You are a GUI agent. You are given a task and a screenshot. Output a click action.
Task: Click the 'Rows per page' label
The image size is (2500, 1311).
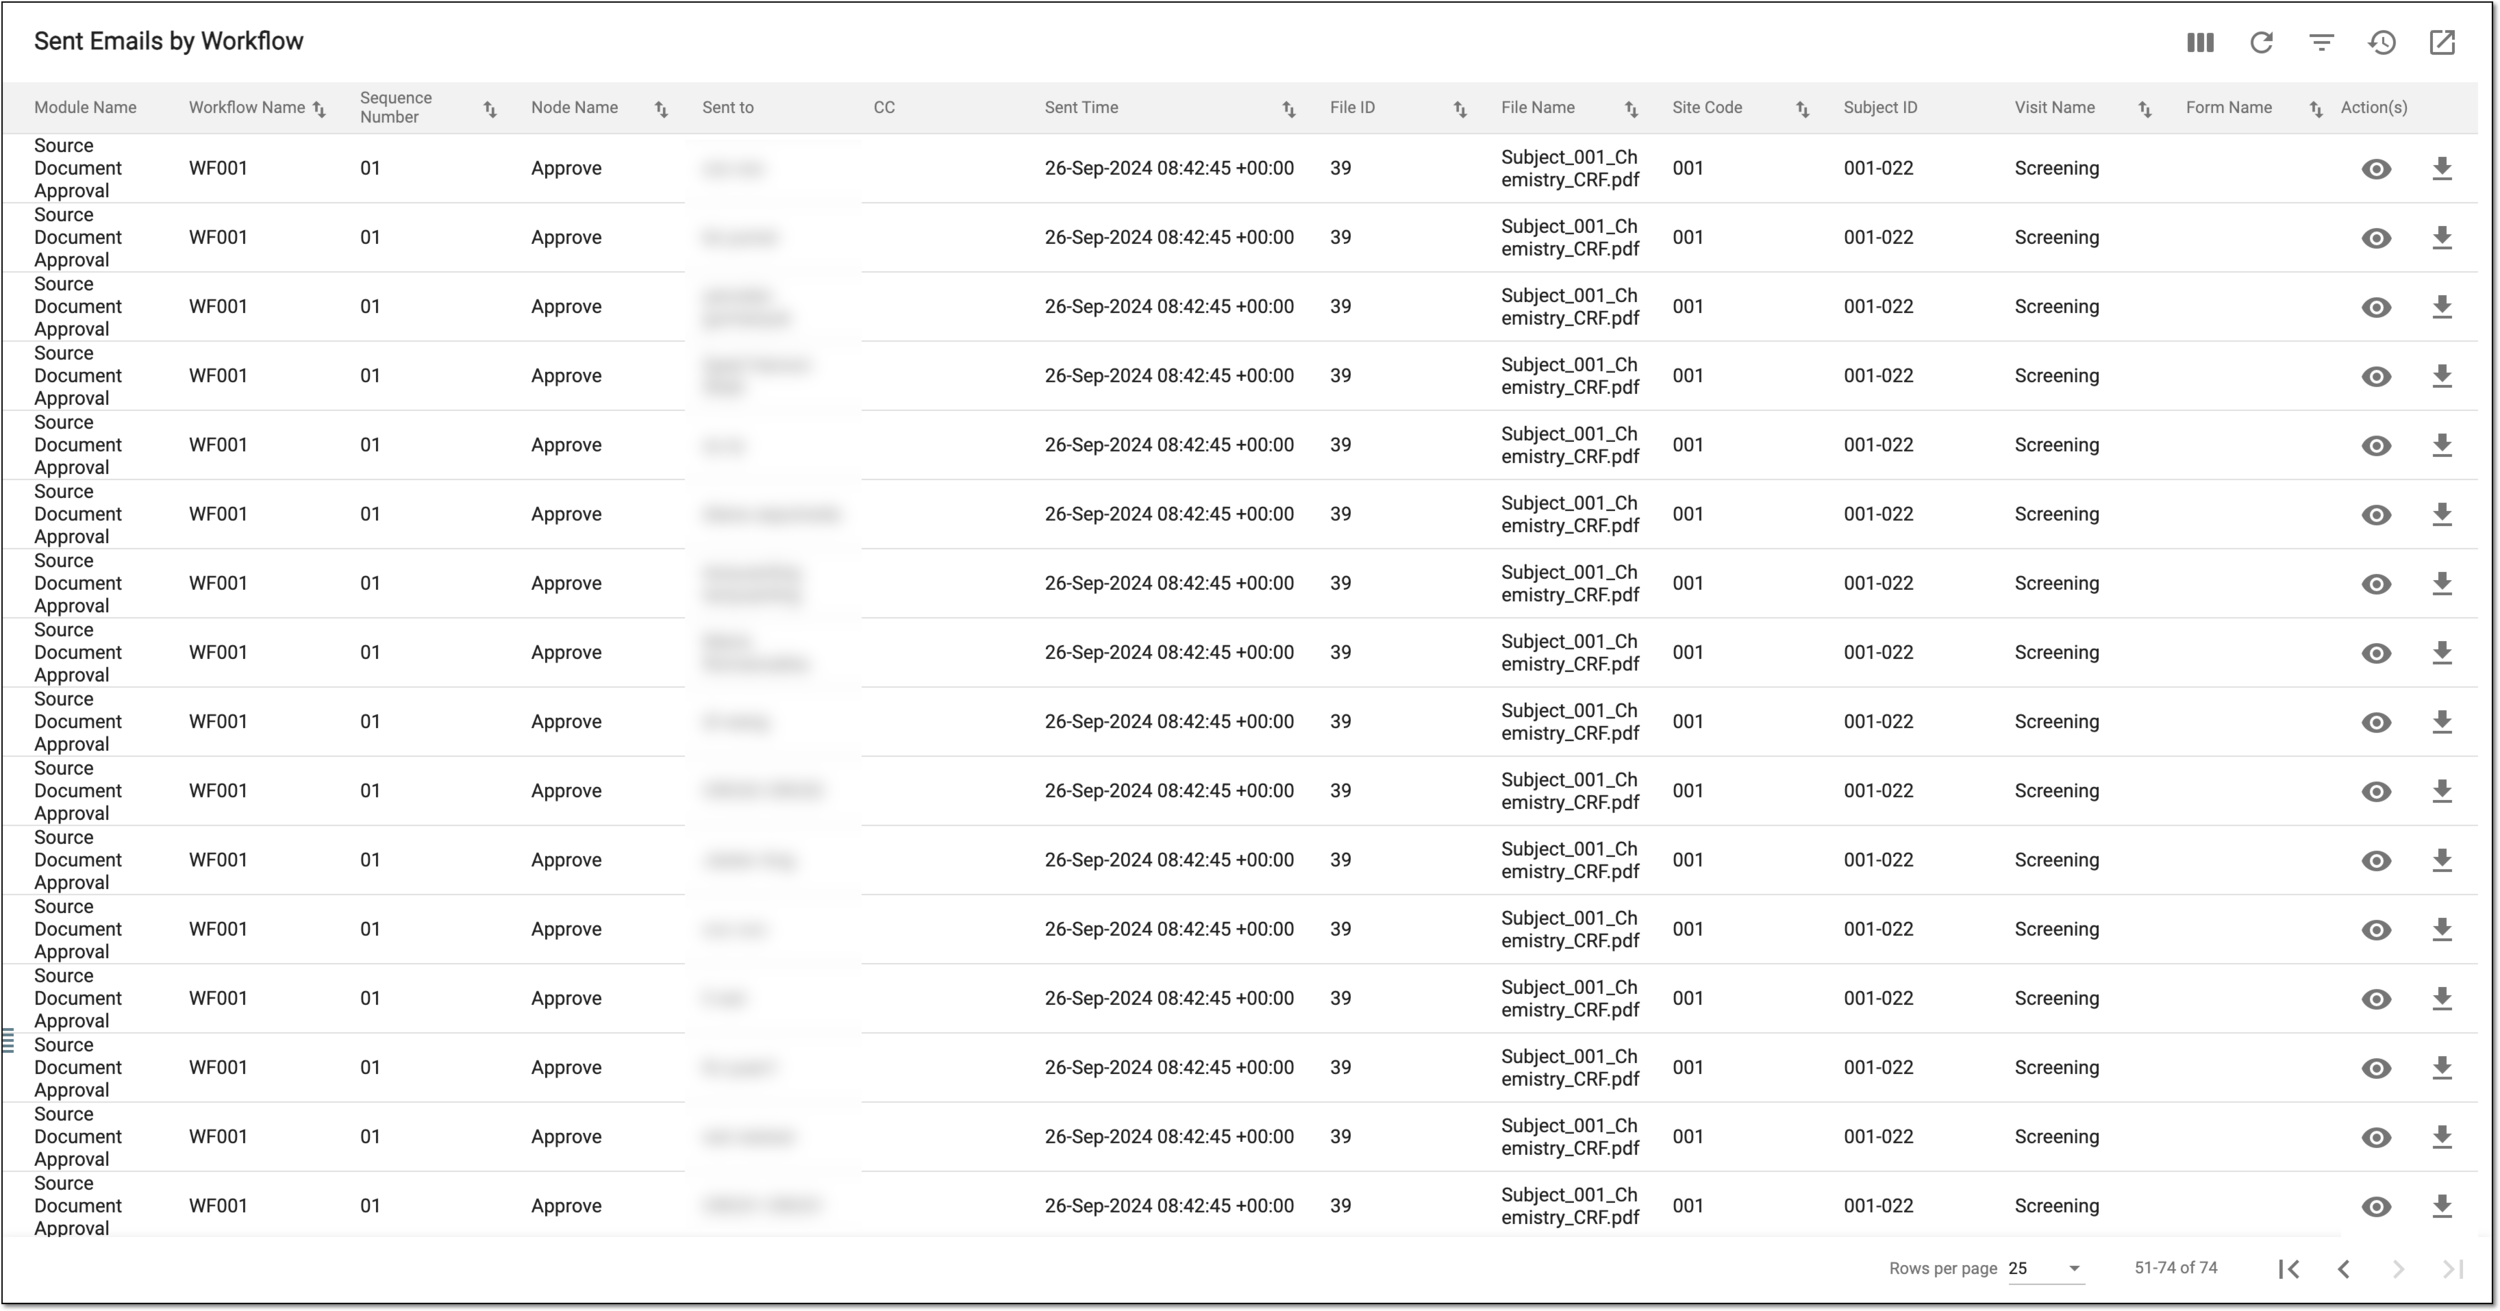point(1943,1269)
